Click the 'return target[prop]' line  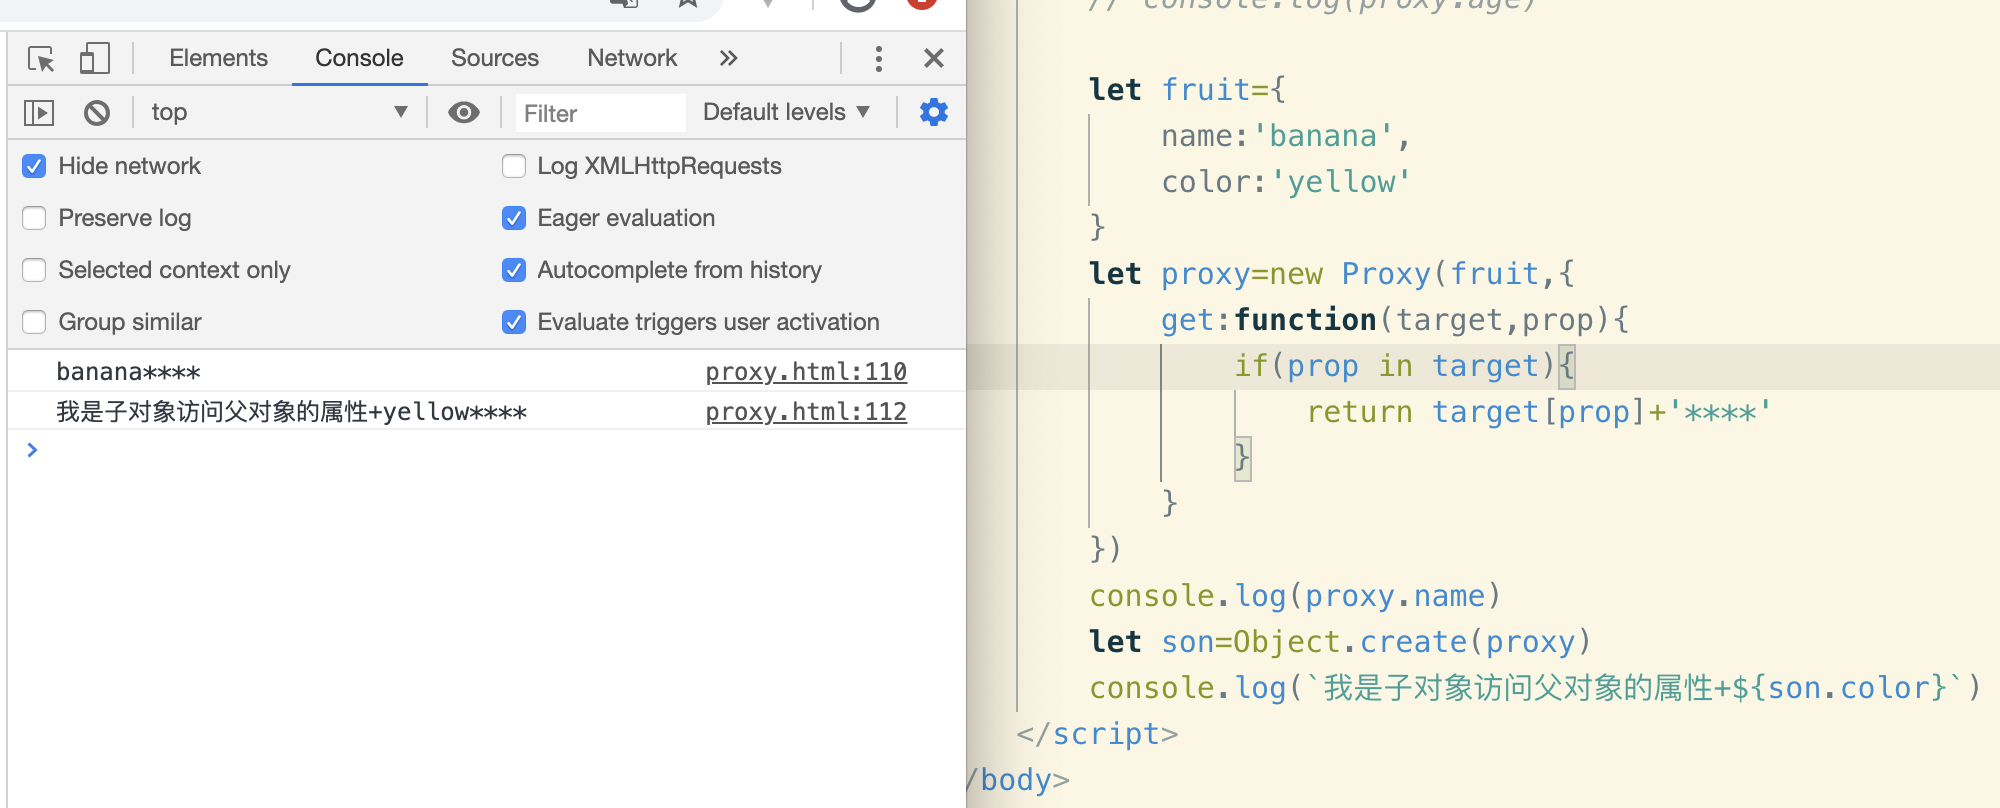coord(1539,412)
